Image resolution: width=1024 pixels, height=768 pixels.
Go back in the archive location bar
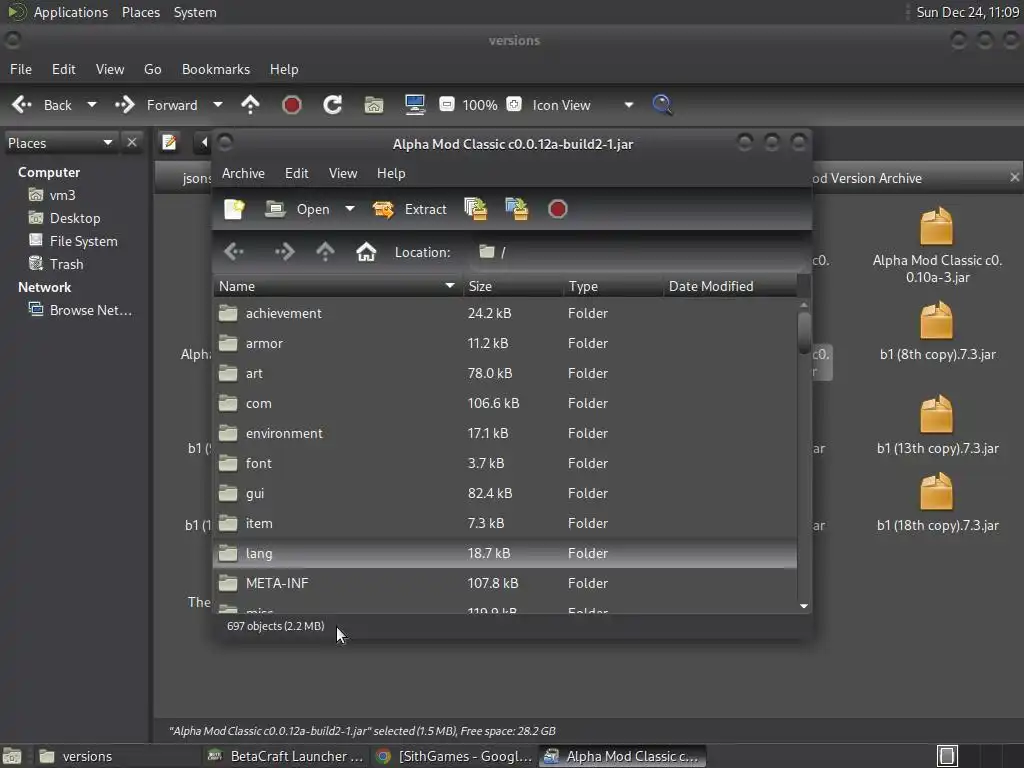point(234,251)
